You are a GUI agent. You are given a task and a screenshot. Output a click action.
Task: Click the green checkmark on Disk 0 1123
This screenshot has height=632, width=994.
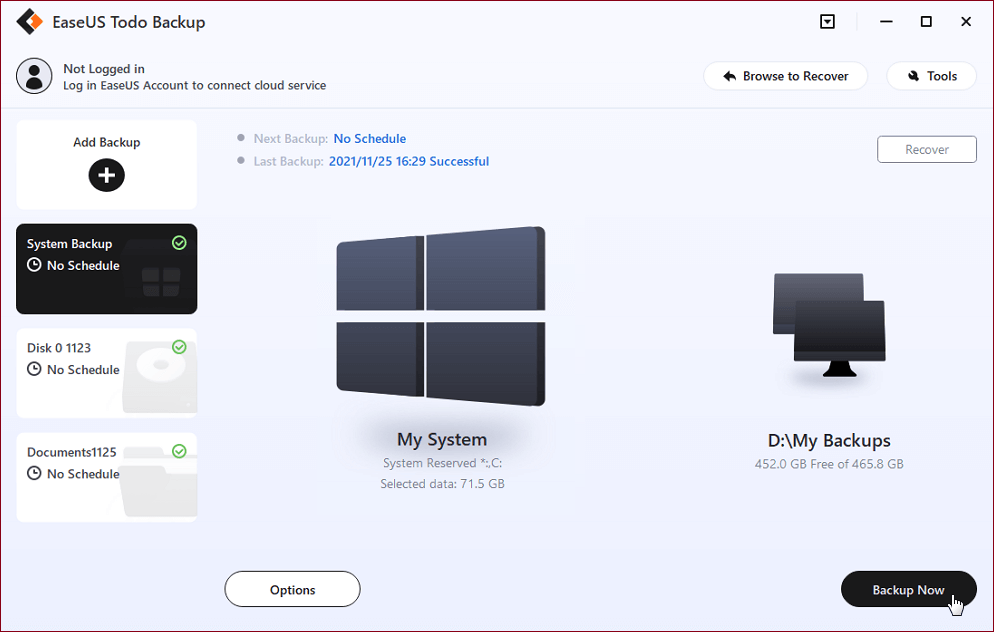(180, 347)
